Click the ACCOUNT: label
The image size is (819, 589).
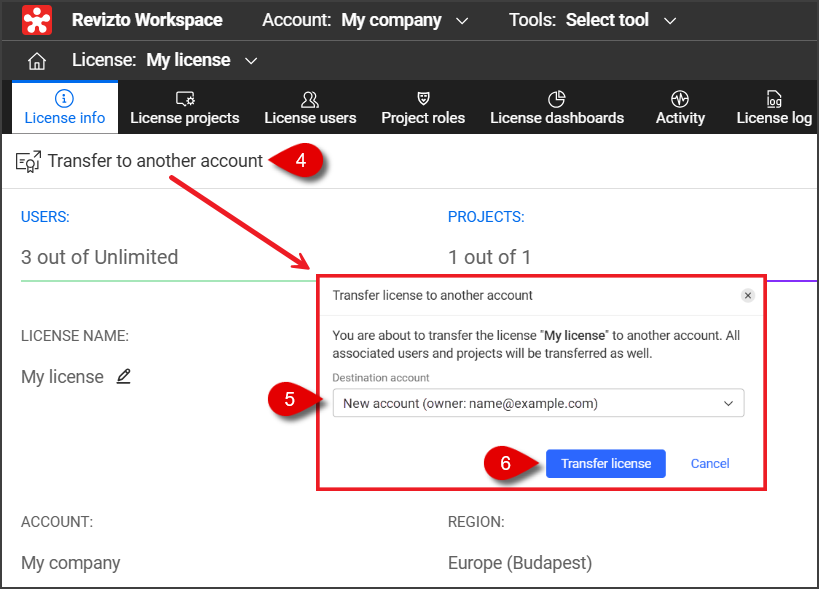(x=57, y=522)
